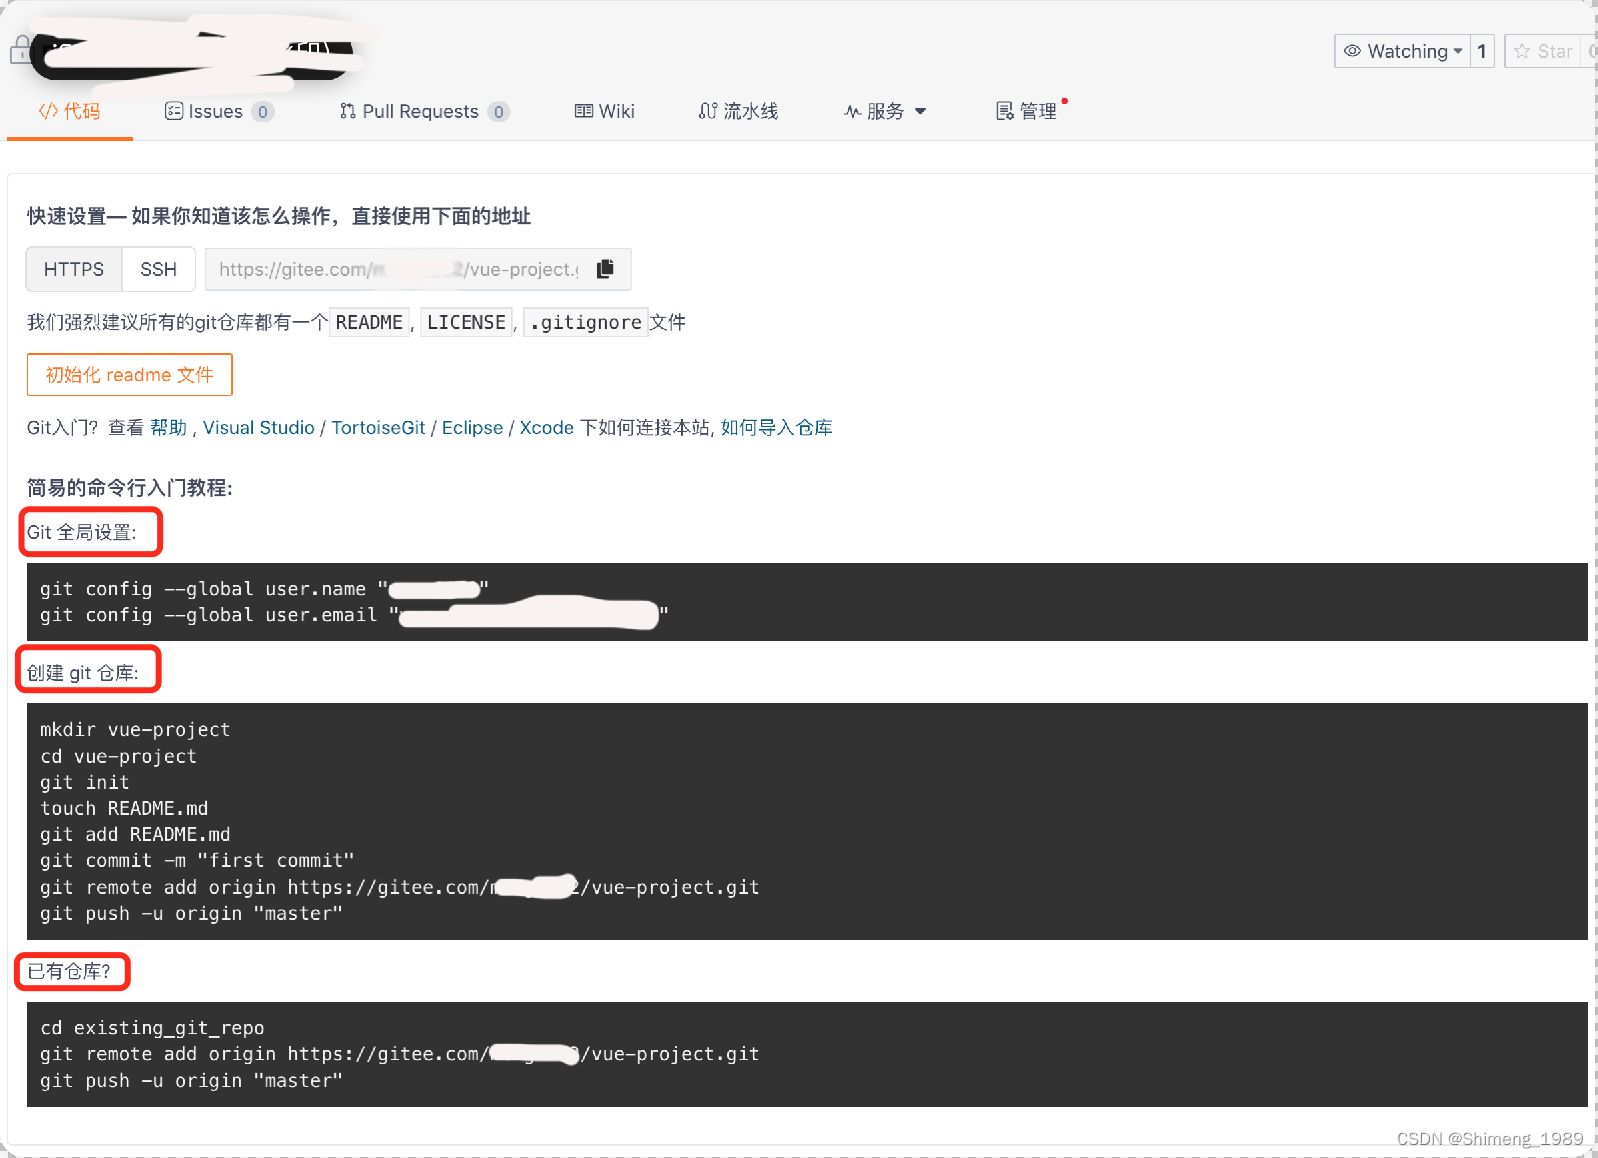Open the Xcode link
This screenshot has width=1598, height=1158.
(x=546, y=427)
